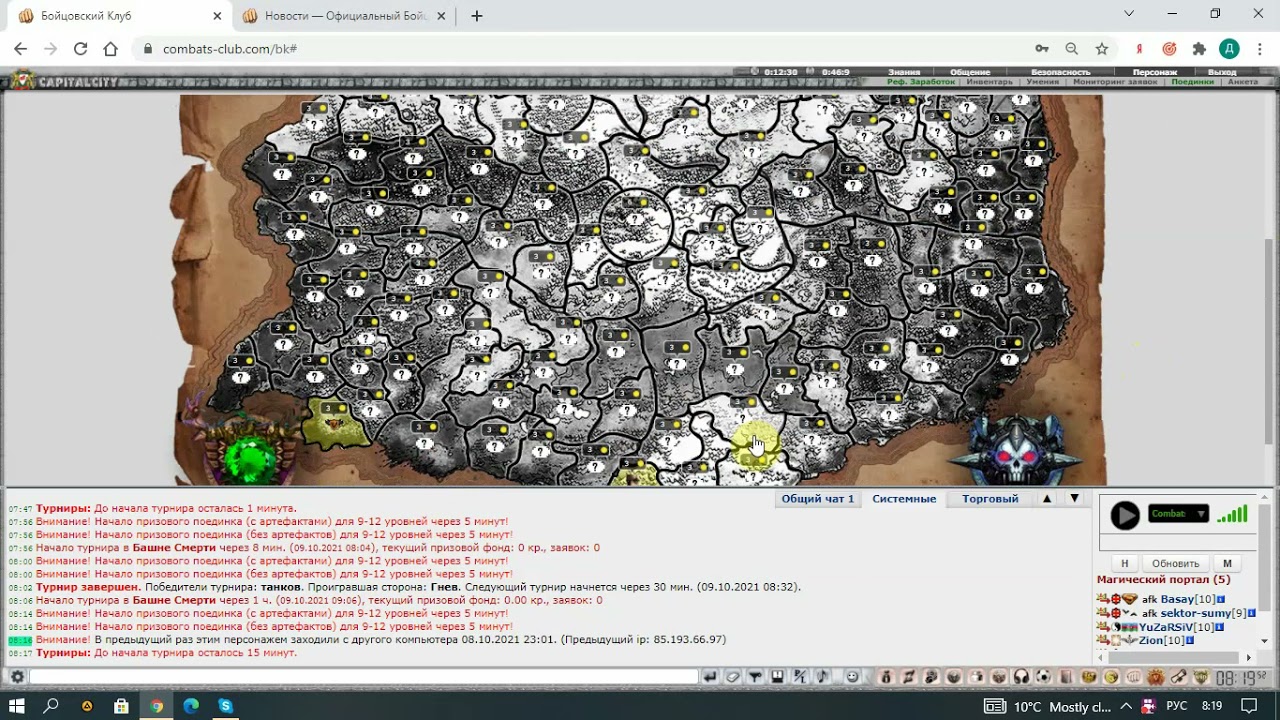Bookmark this page with the star icon
The width and height of the screenshot is (1280, 720).
1101,48
